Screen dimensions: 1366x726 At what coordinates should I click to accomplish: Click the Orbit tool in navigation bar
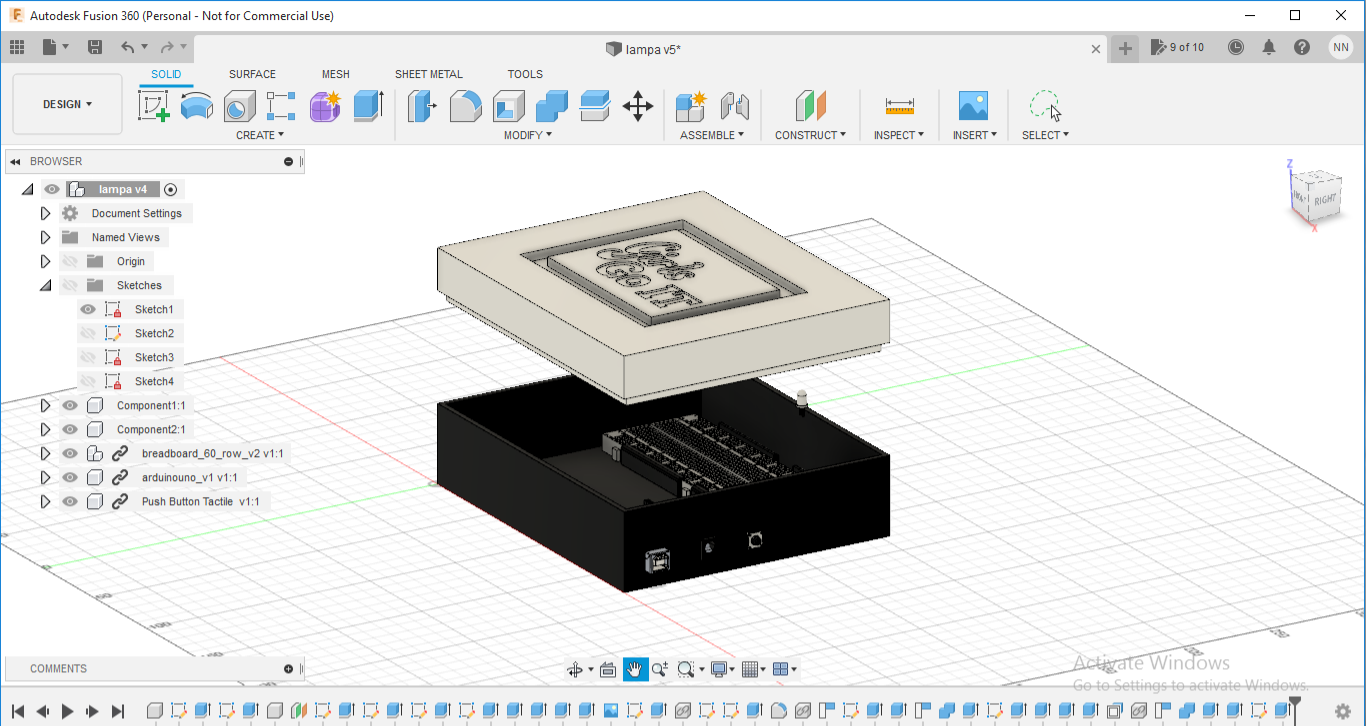pos(575,669)
